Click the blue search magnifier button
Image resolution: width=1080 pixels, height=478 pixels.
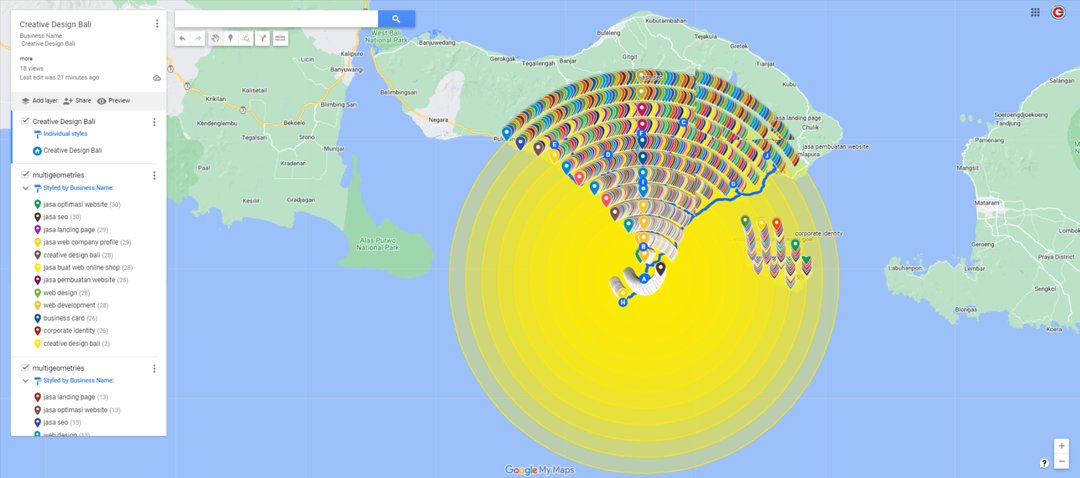[x=396, y=19]
